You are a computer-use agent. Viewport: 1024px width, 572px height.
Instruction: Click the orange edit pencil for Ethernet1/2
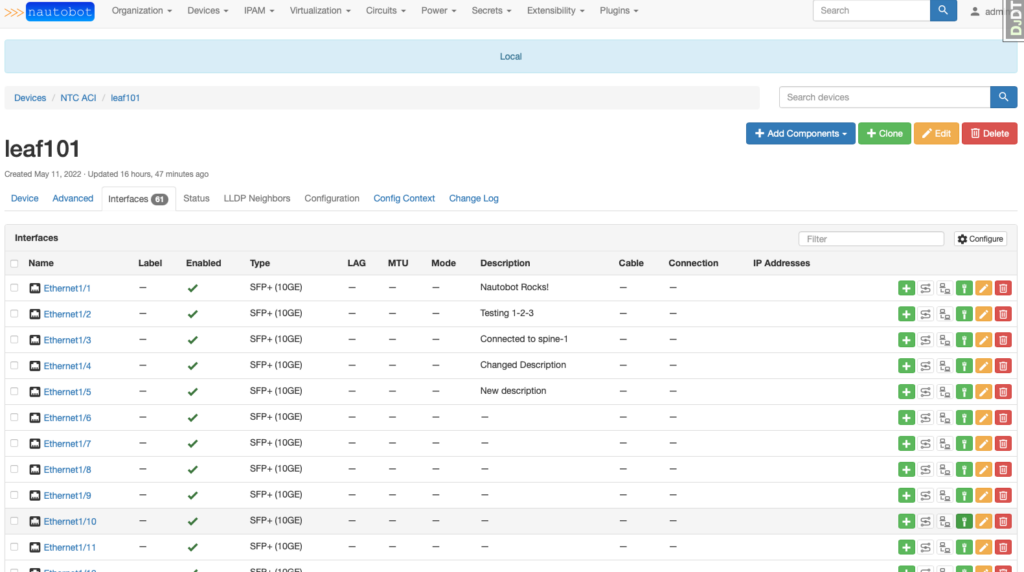[x=984, y=314]
